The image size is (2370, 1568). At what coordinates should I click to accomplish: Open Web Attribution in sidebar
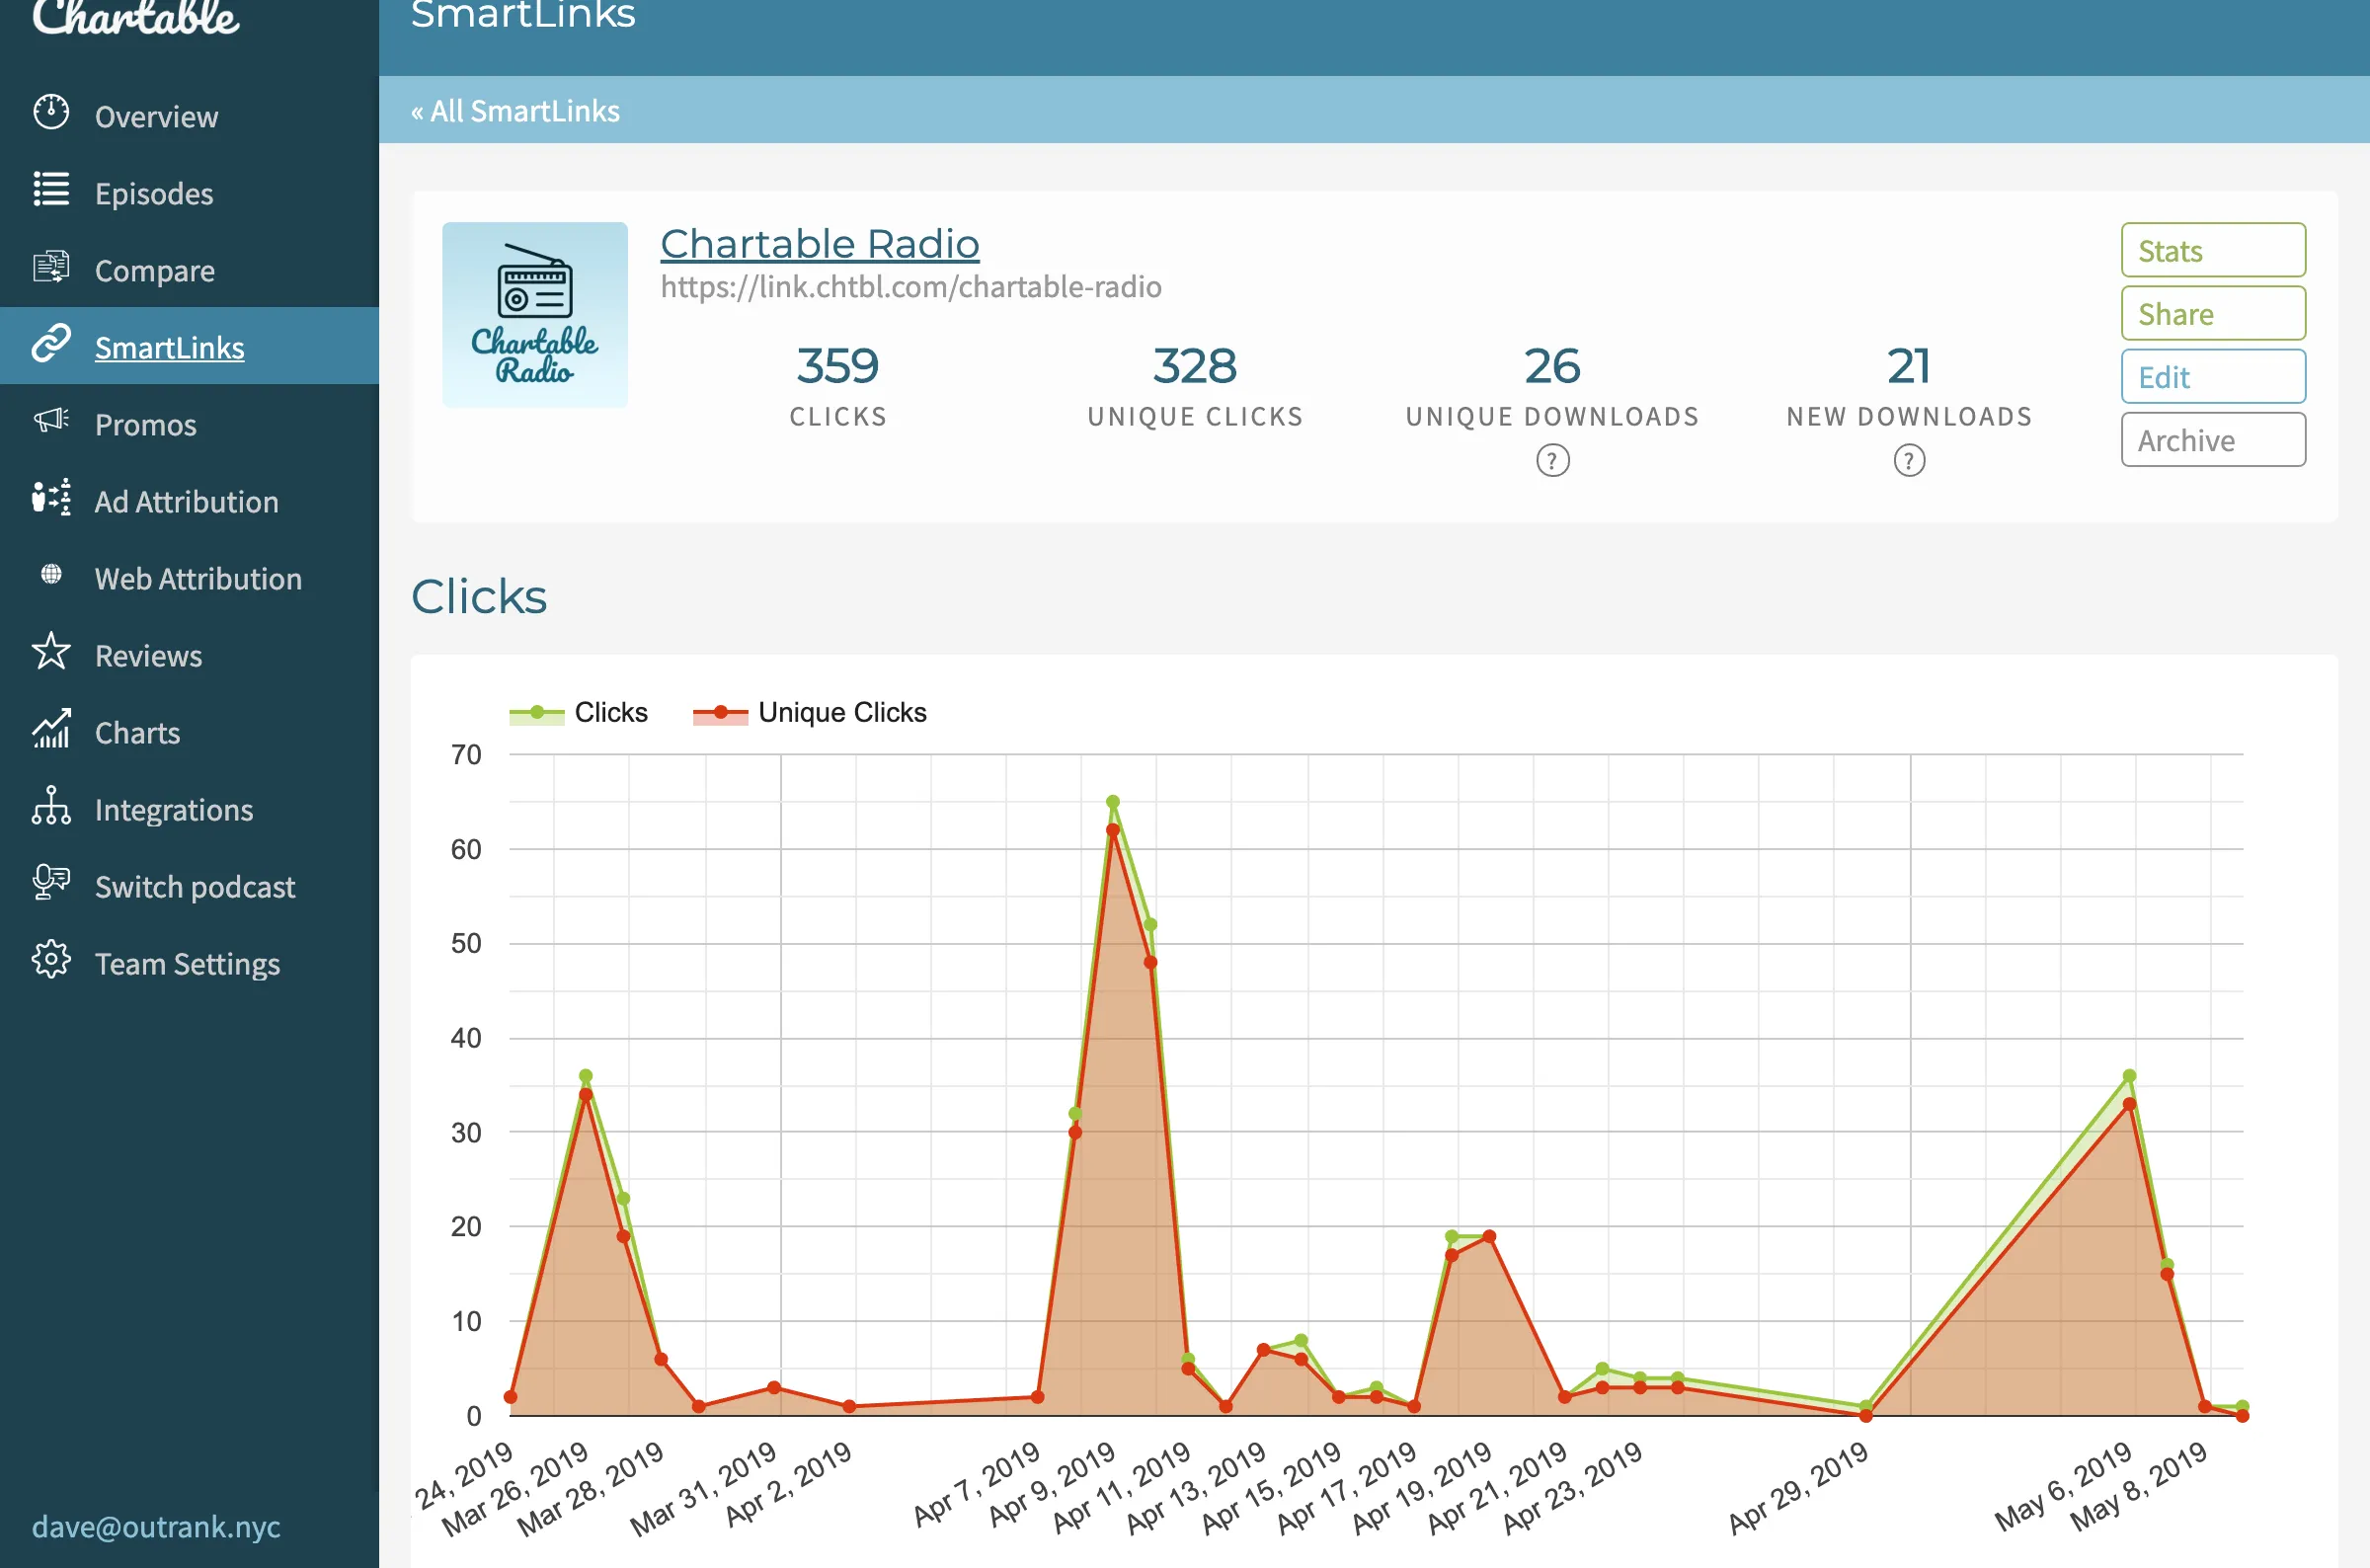[x=198, y=579]
